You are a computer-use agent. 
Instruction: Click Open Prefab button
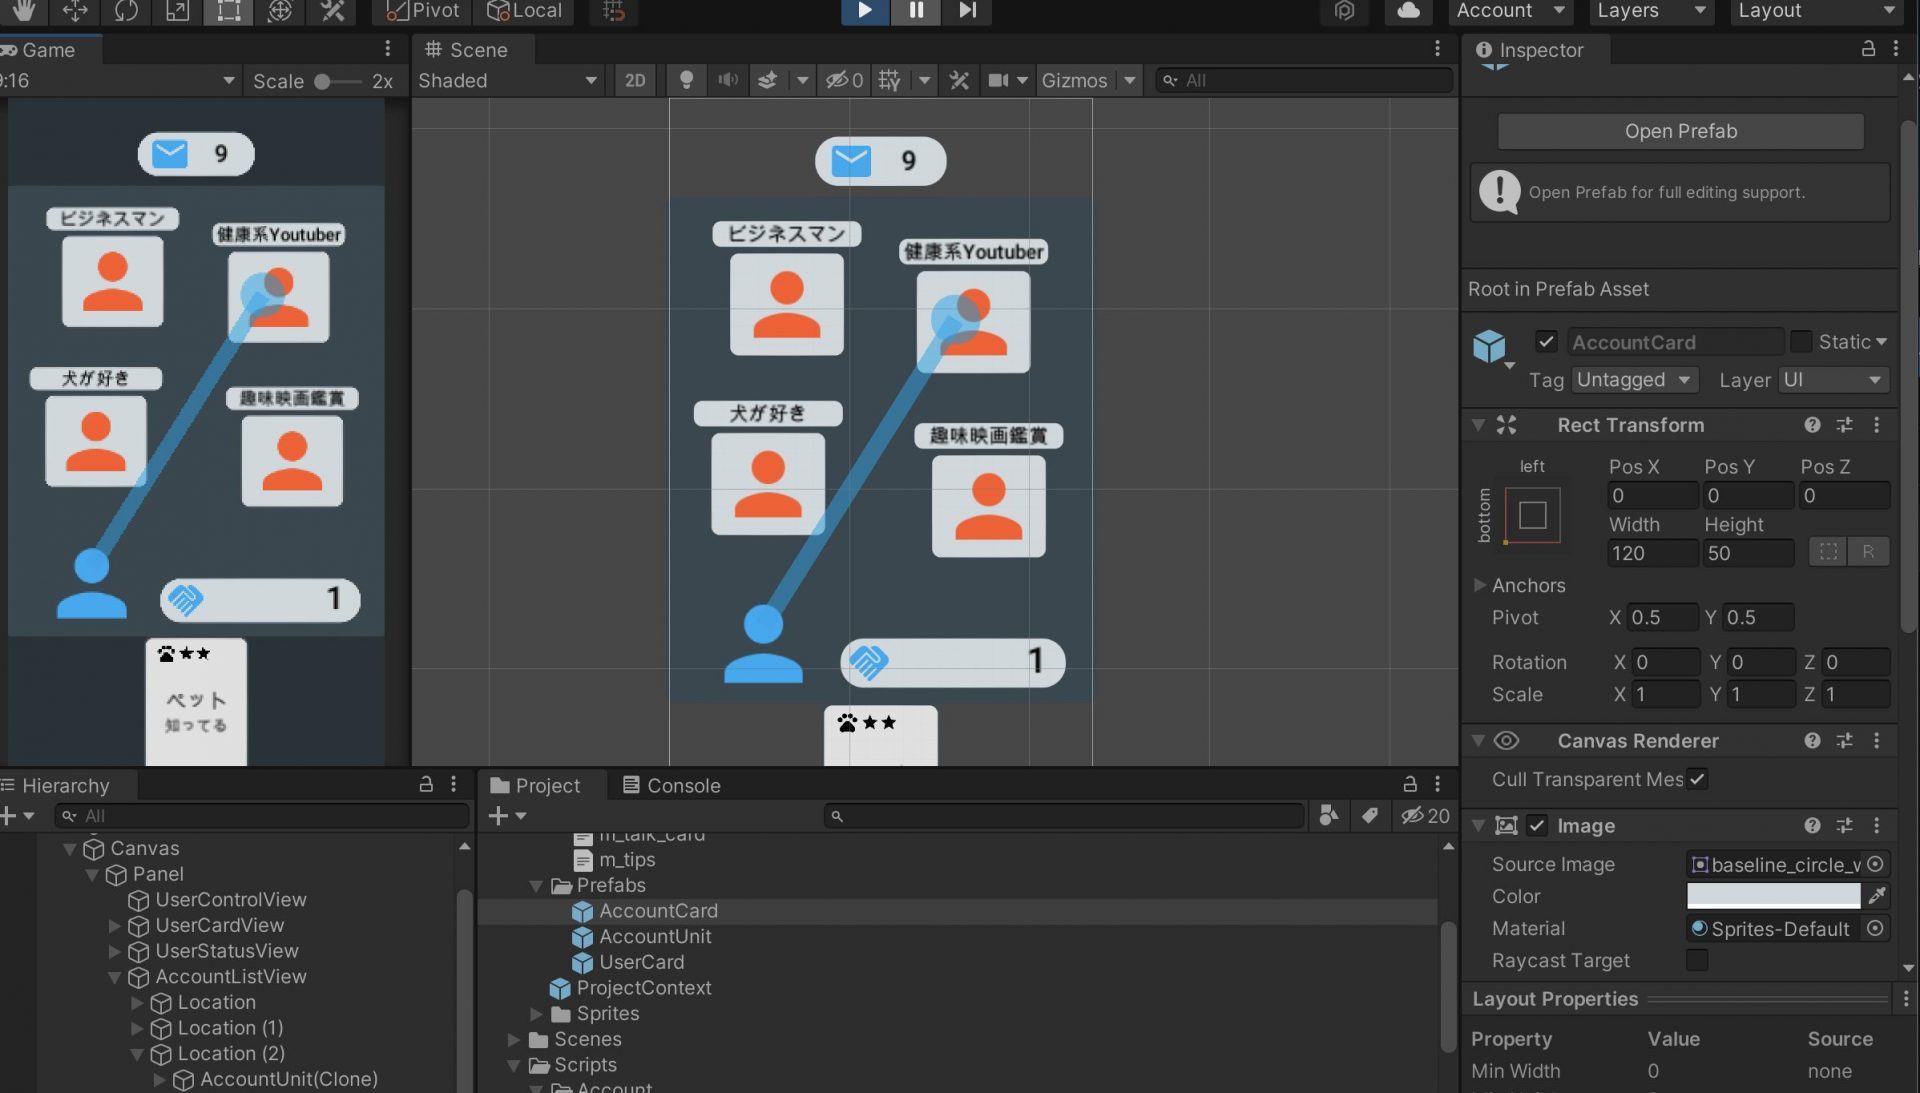[1680, 131]
